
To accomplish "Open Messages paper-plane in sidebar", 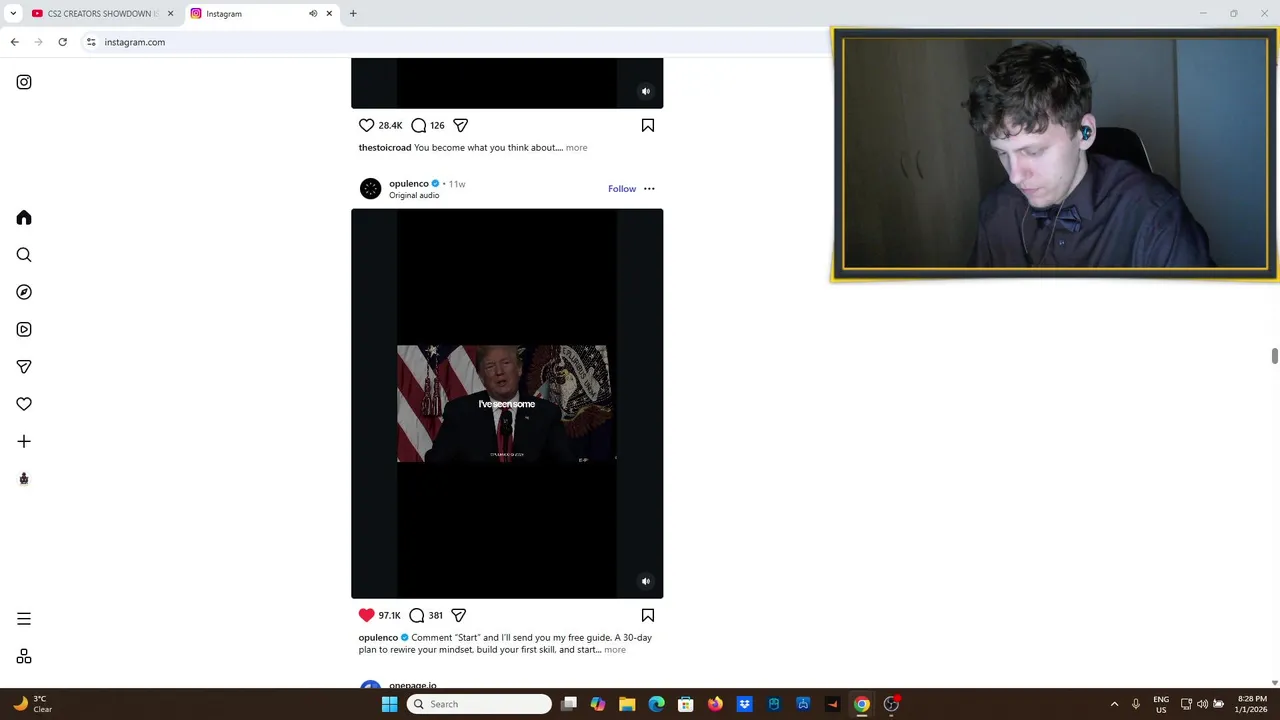I will coord(24,367).
